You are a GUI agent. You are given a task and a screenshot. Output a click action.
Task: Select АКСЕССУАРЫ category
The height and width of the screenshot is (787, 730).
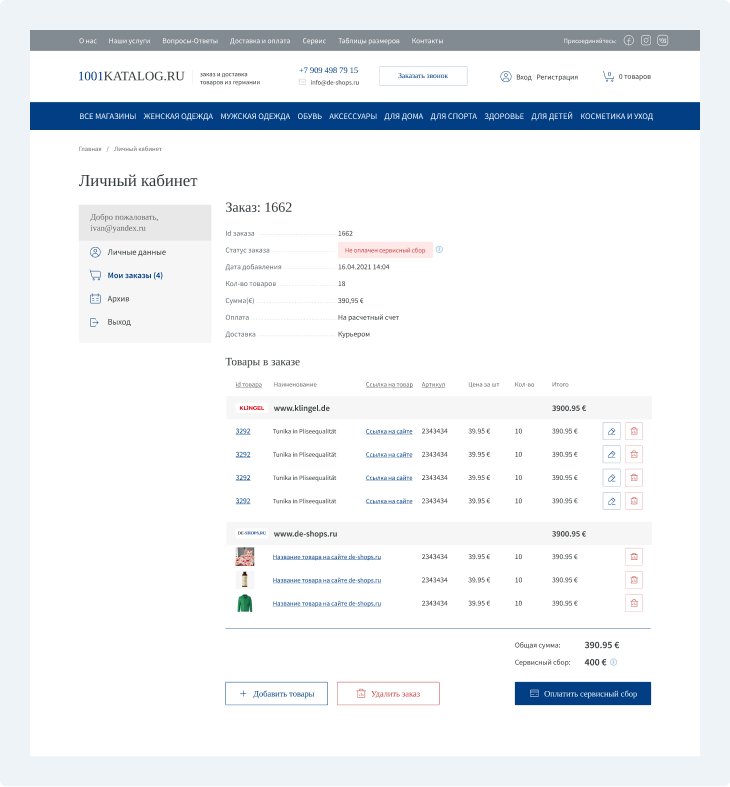[353, 116]
